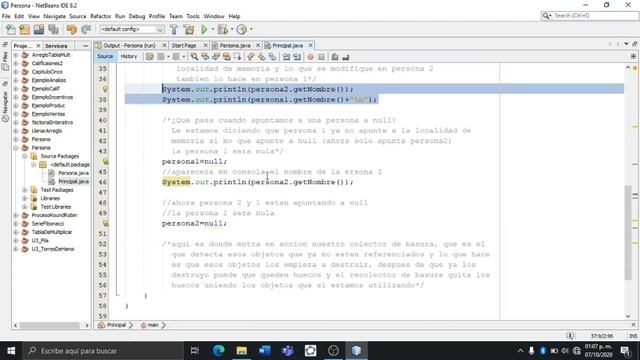Select the EjemploVentas project
Image resolution: width=640 pixels, height=360 pixels.
pos(48,114)
